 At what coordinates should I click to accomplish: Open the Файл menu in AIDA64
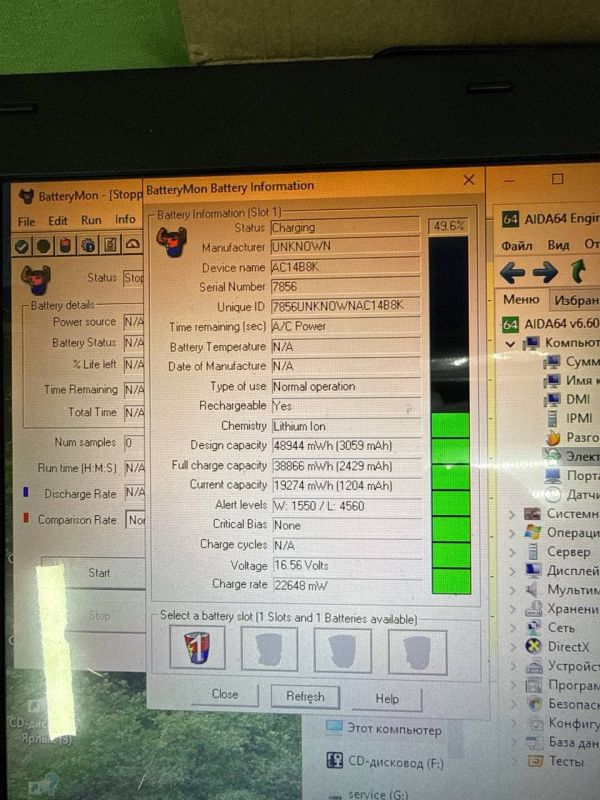(517, 246)
